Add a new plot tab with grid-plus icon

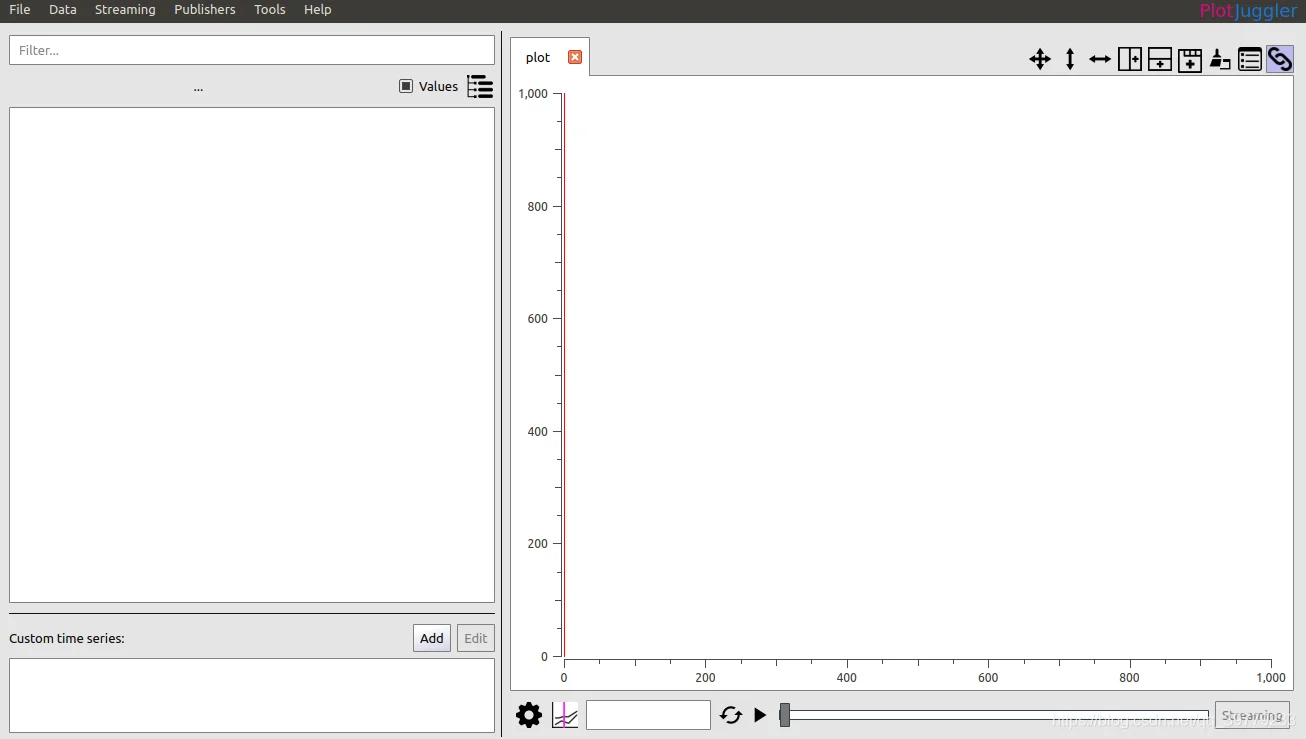[1190, 59]
